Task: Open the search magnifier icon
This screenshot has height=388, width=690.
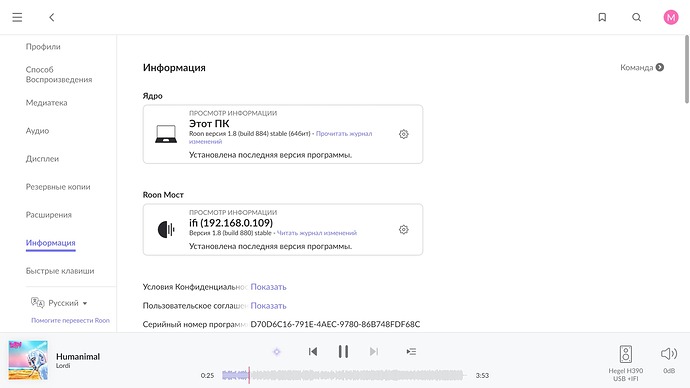Action: pos(636,17)
